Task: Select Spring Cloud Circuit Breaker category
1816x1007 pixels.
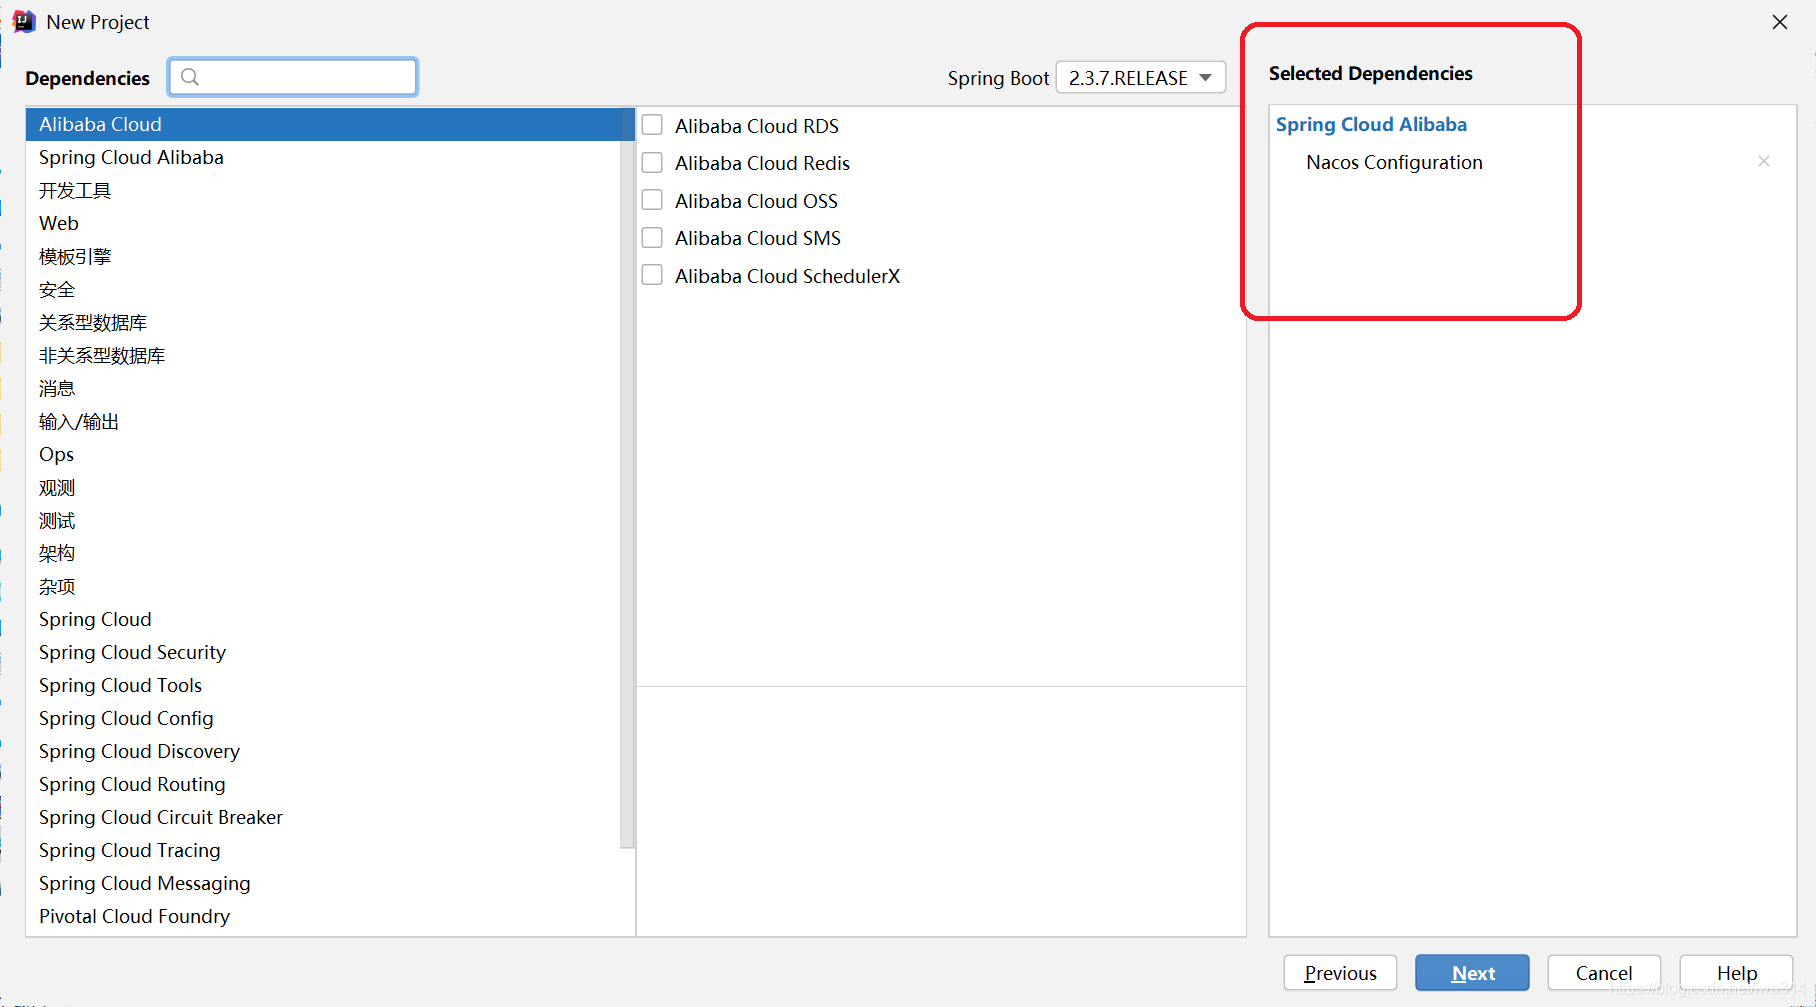Action: point(323,817)
